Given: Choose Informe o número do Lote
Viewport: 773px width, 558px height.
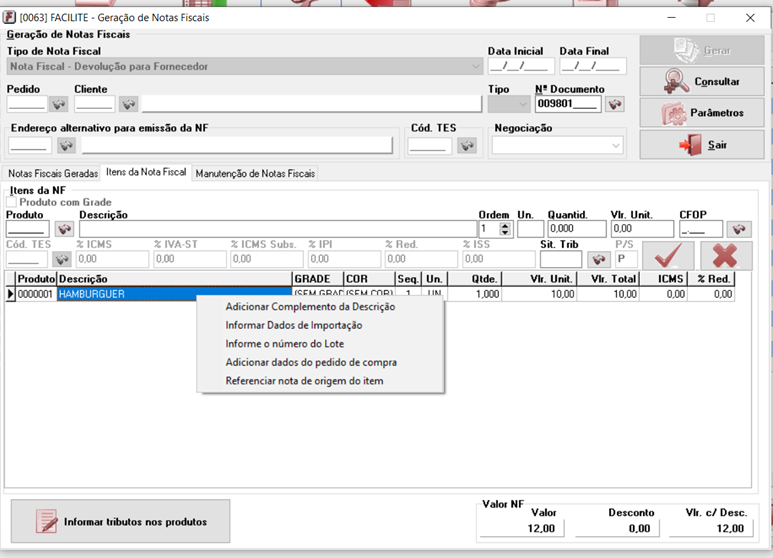Looking at the screenshot, I should [x=284, y=344].
